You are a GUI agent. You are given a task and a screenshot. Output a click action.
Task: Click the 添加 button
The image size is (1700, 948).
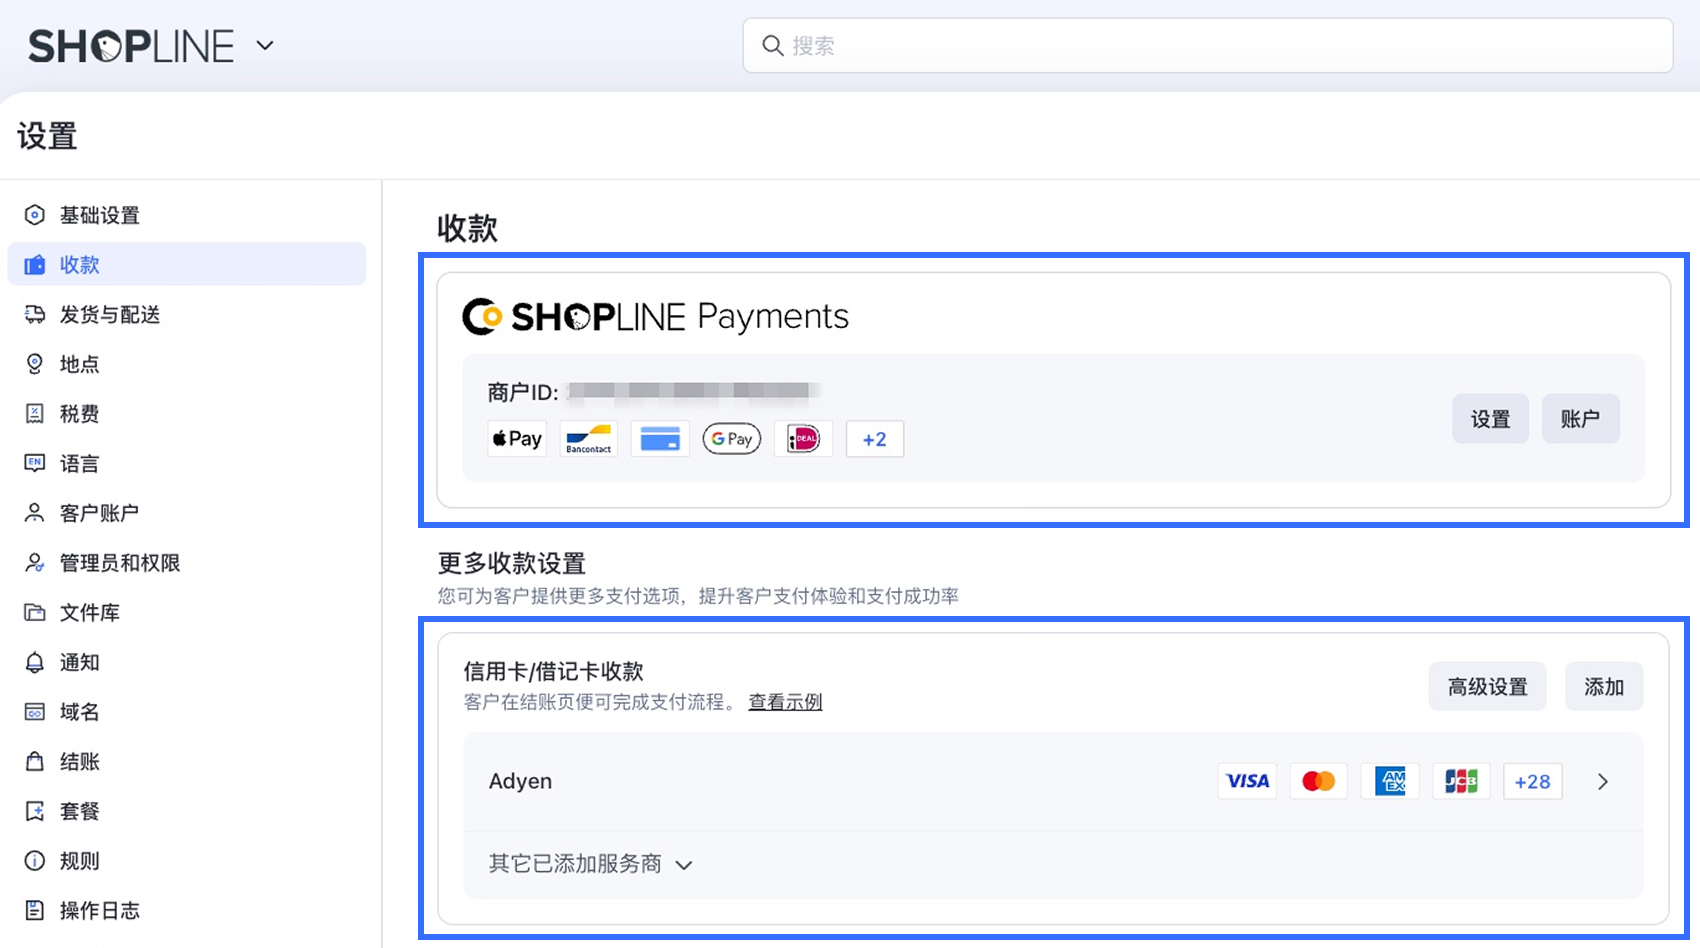pyautogui.click(x=1604, y=687)
